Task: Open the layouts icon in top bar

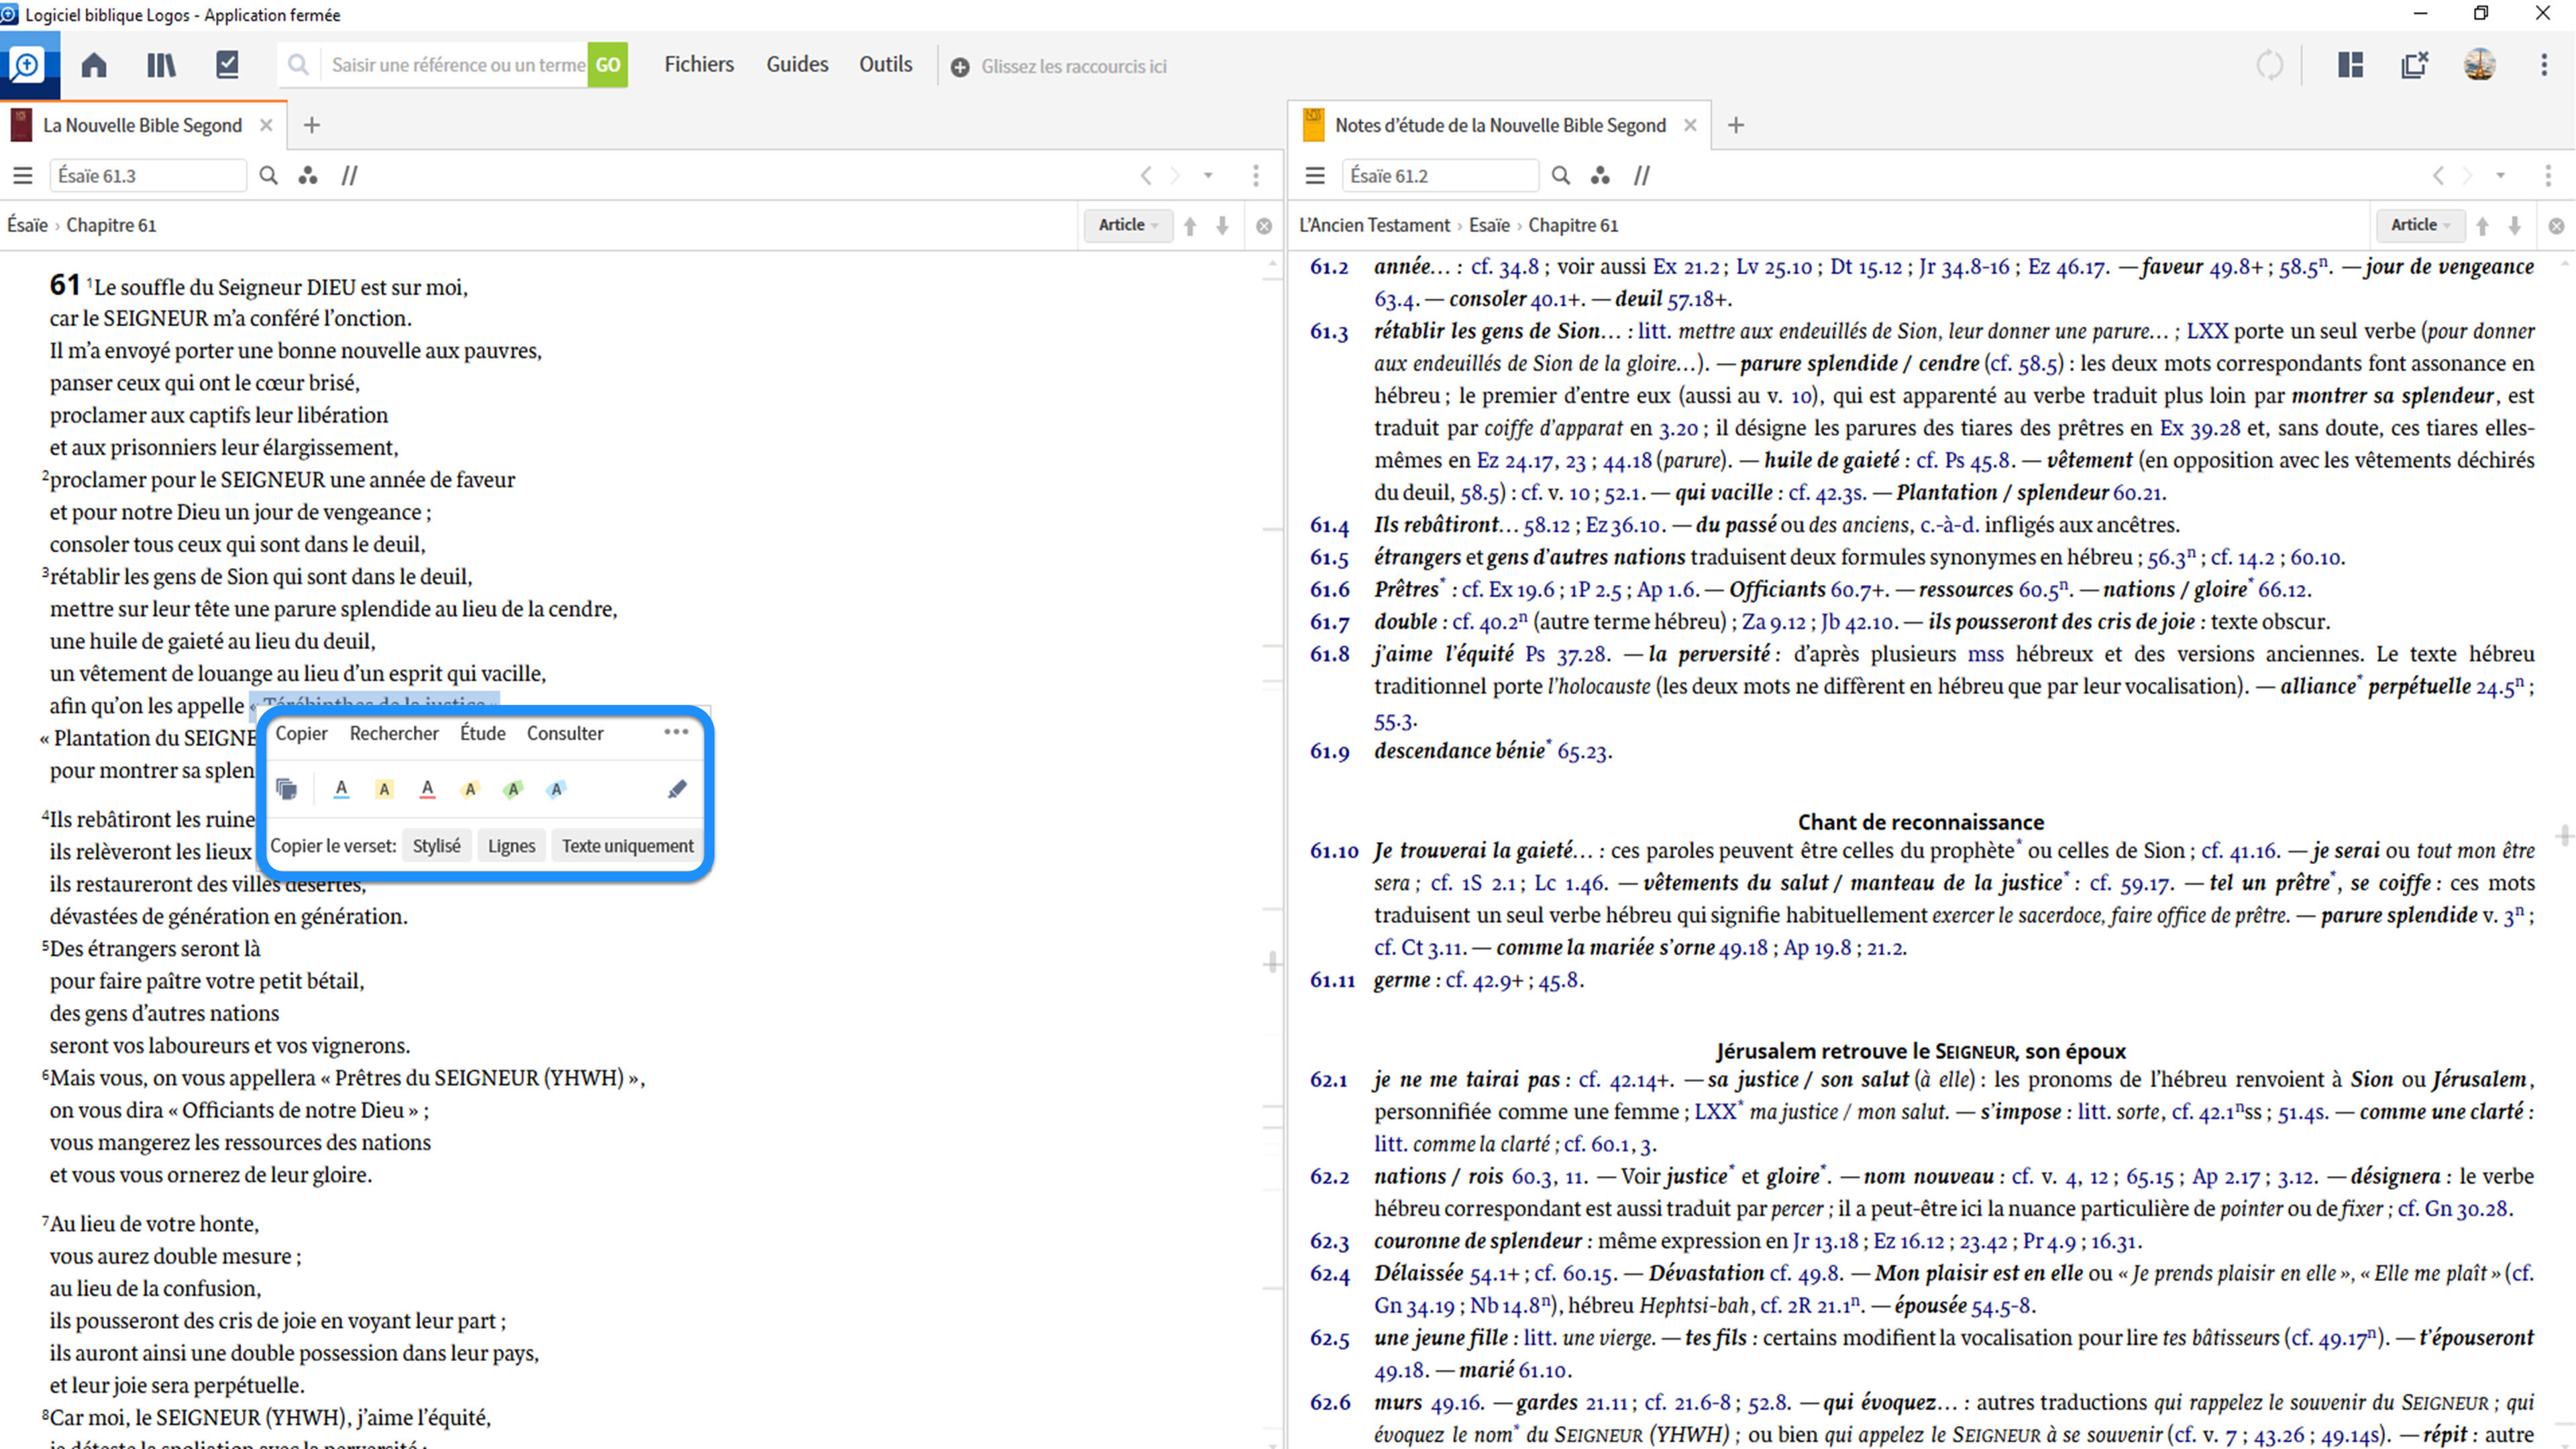Action: click(2350, 65)
